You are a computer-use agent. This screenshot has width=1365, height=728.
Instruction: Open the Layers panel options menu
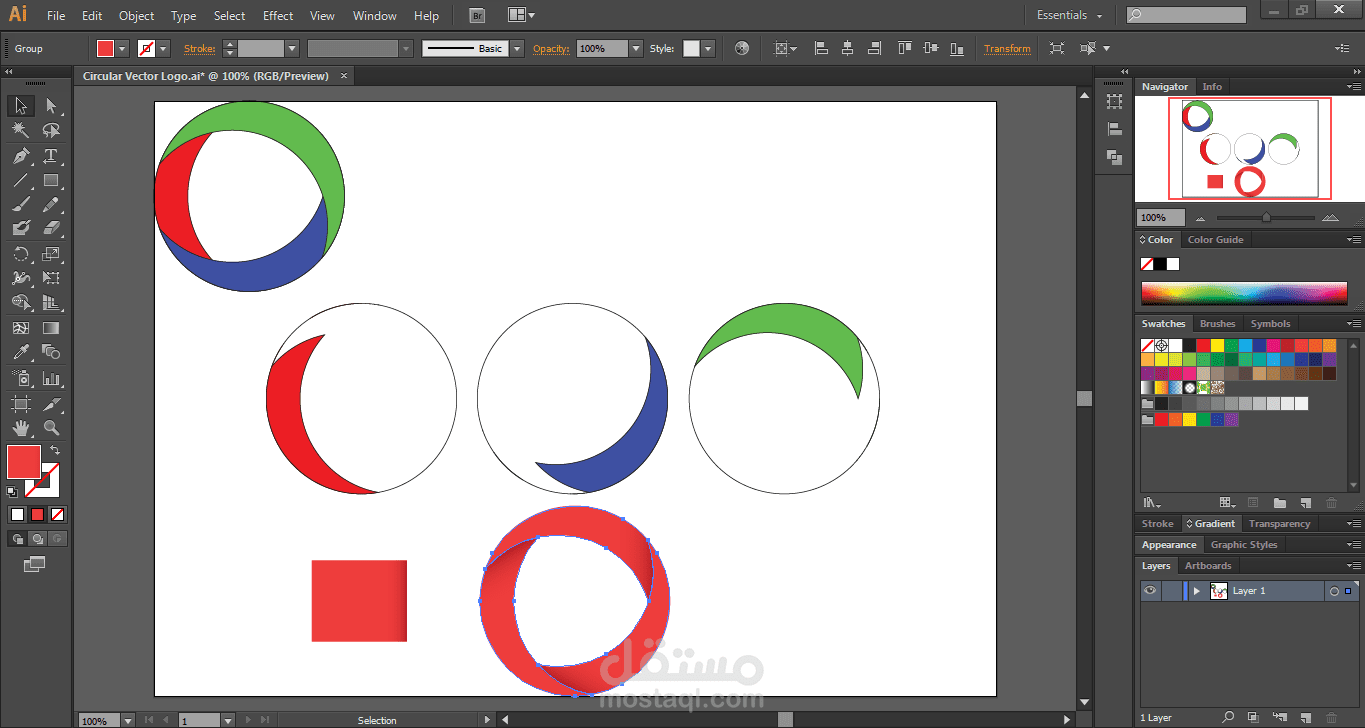[x=1353, y=566]
